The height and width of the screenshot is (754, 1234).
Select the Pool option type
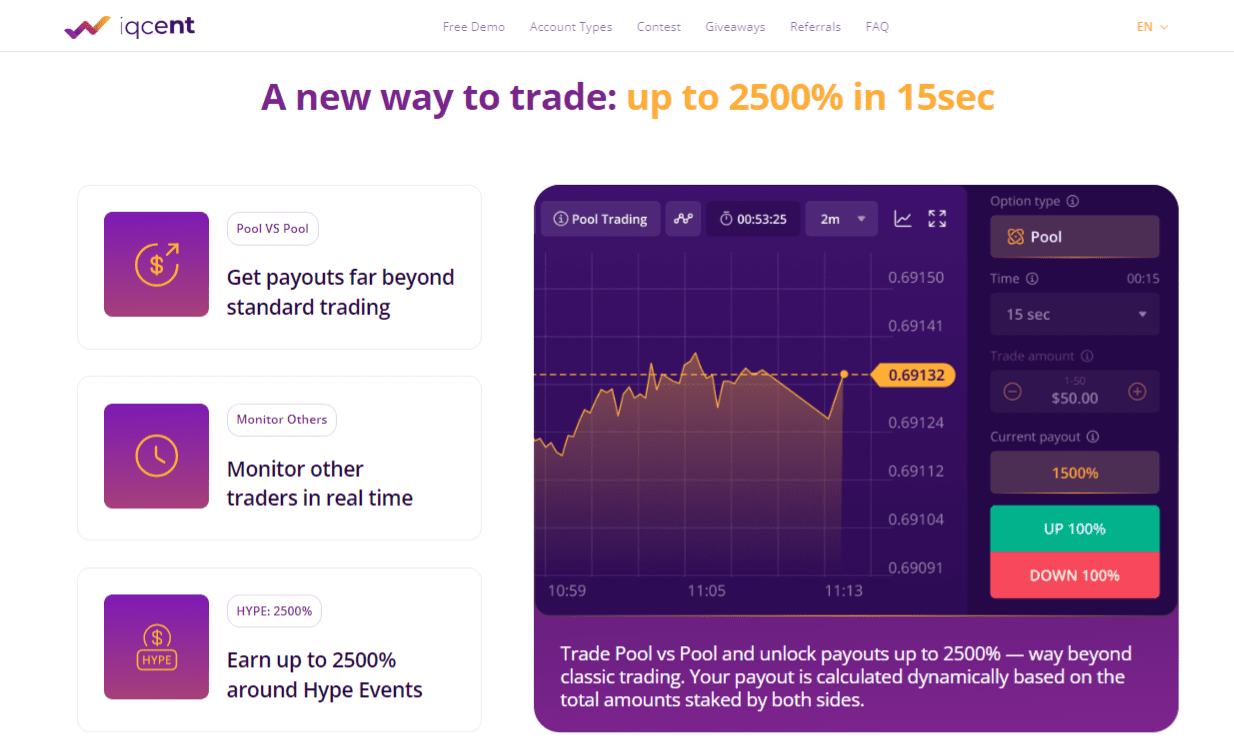pos(1075,237)
